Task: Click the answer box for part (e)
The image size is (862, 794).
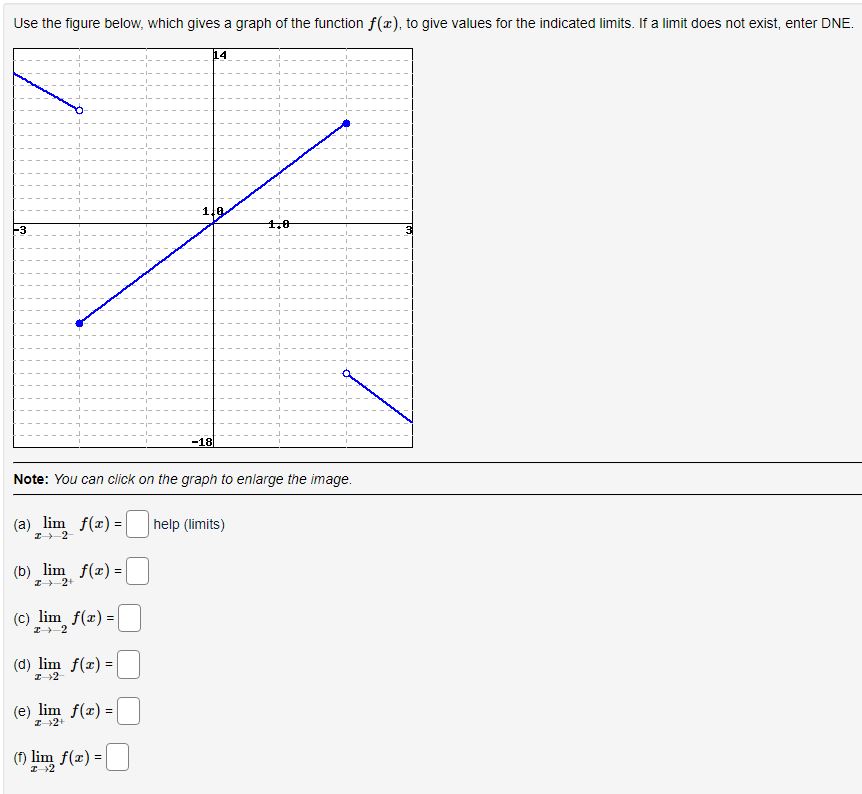Action: point(127,710)
